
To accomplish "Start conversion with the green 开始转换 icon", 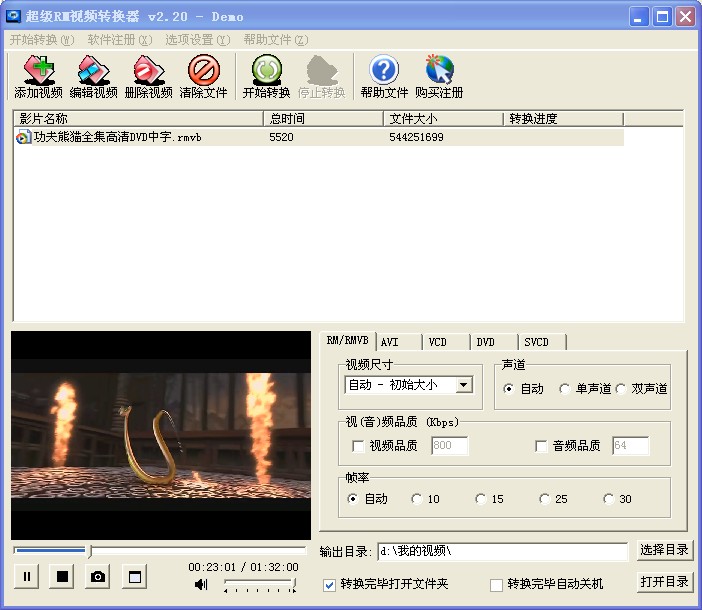I will [x=266, y=76].
